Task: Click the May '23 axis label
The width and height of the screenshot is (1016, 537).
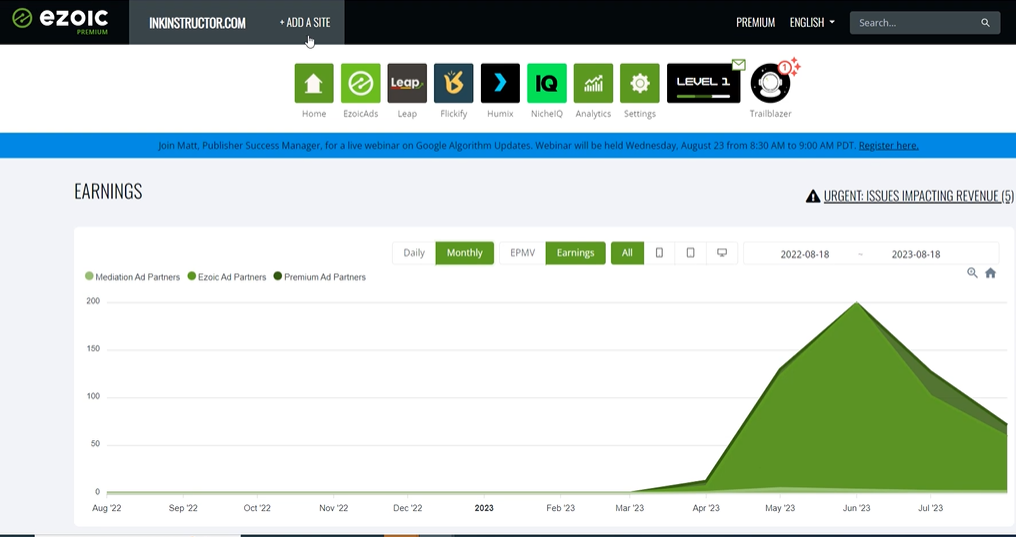Action: click(x=779, y=508)
